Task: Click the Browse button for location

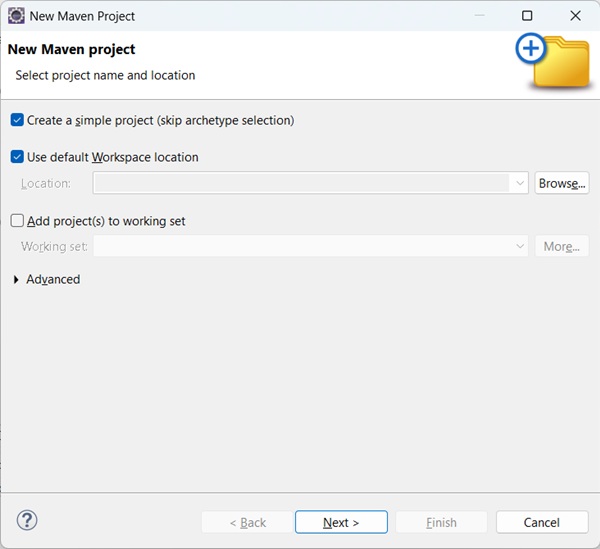Action: (x=562, y=184)
